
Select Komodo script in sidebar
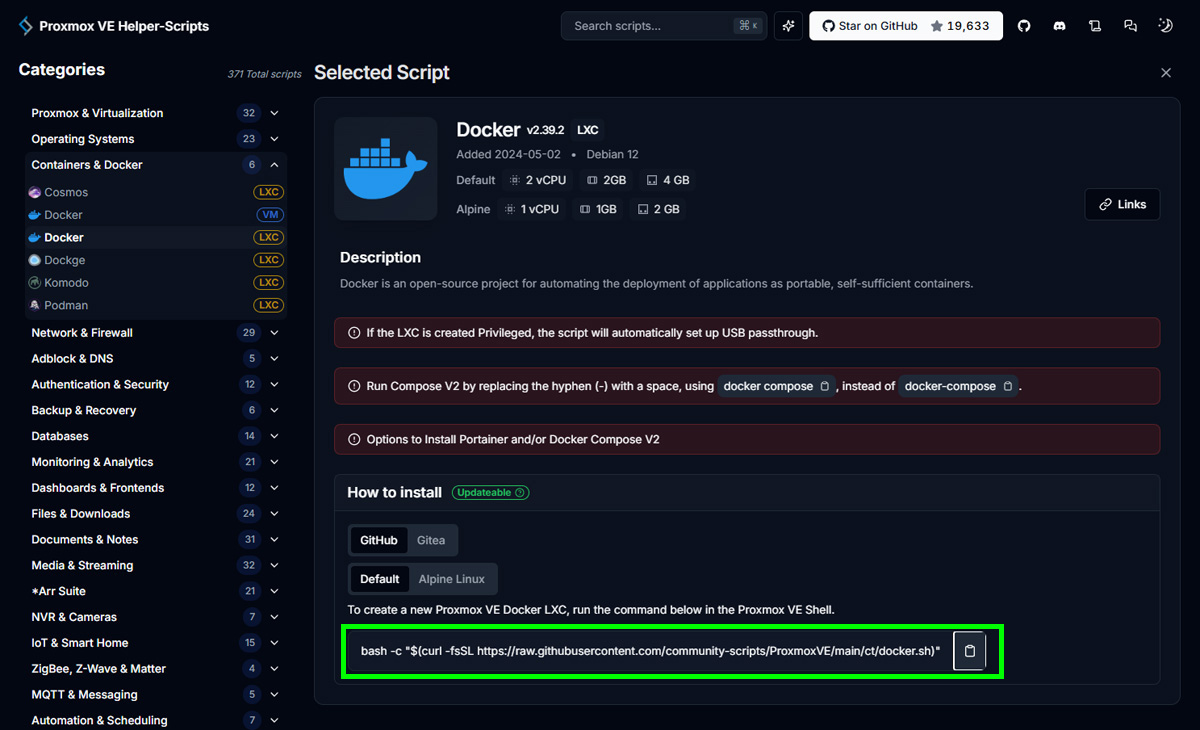(x=157, y=283)
